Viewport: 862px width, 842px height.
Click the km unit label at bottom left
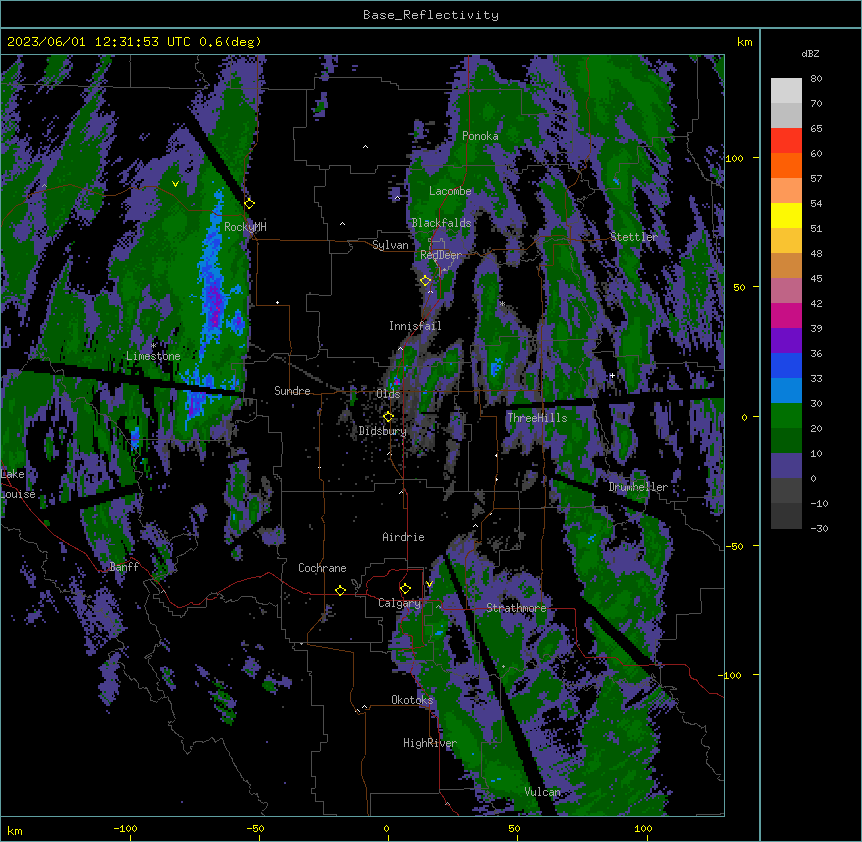coord(14,831)
